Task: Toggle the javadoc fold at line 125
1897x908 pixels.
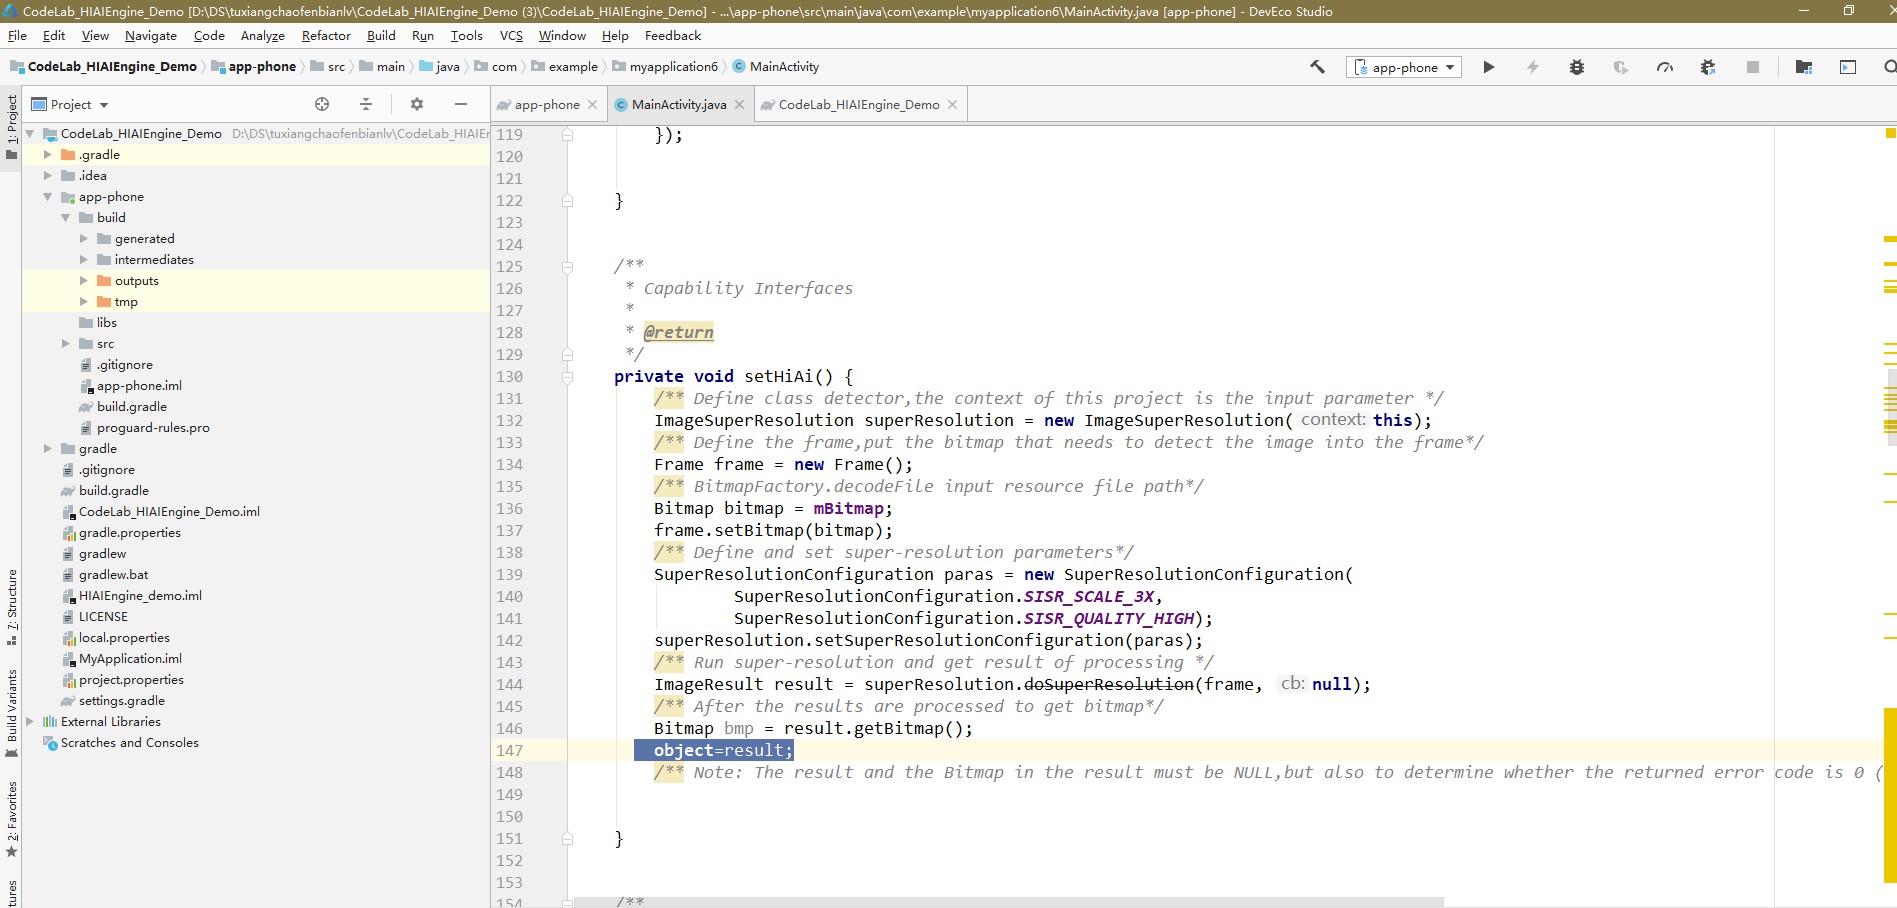Action: pos(567,267)
